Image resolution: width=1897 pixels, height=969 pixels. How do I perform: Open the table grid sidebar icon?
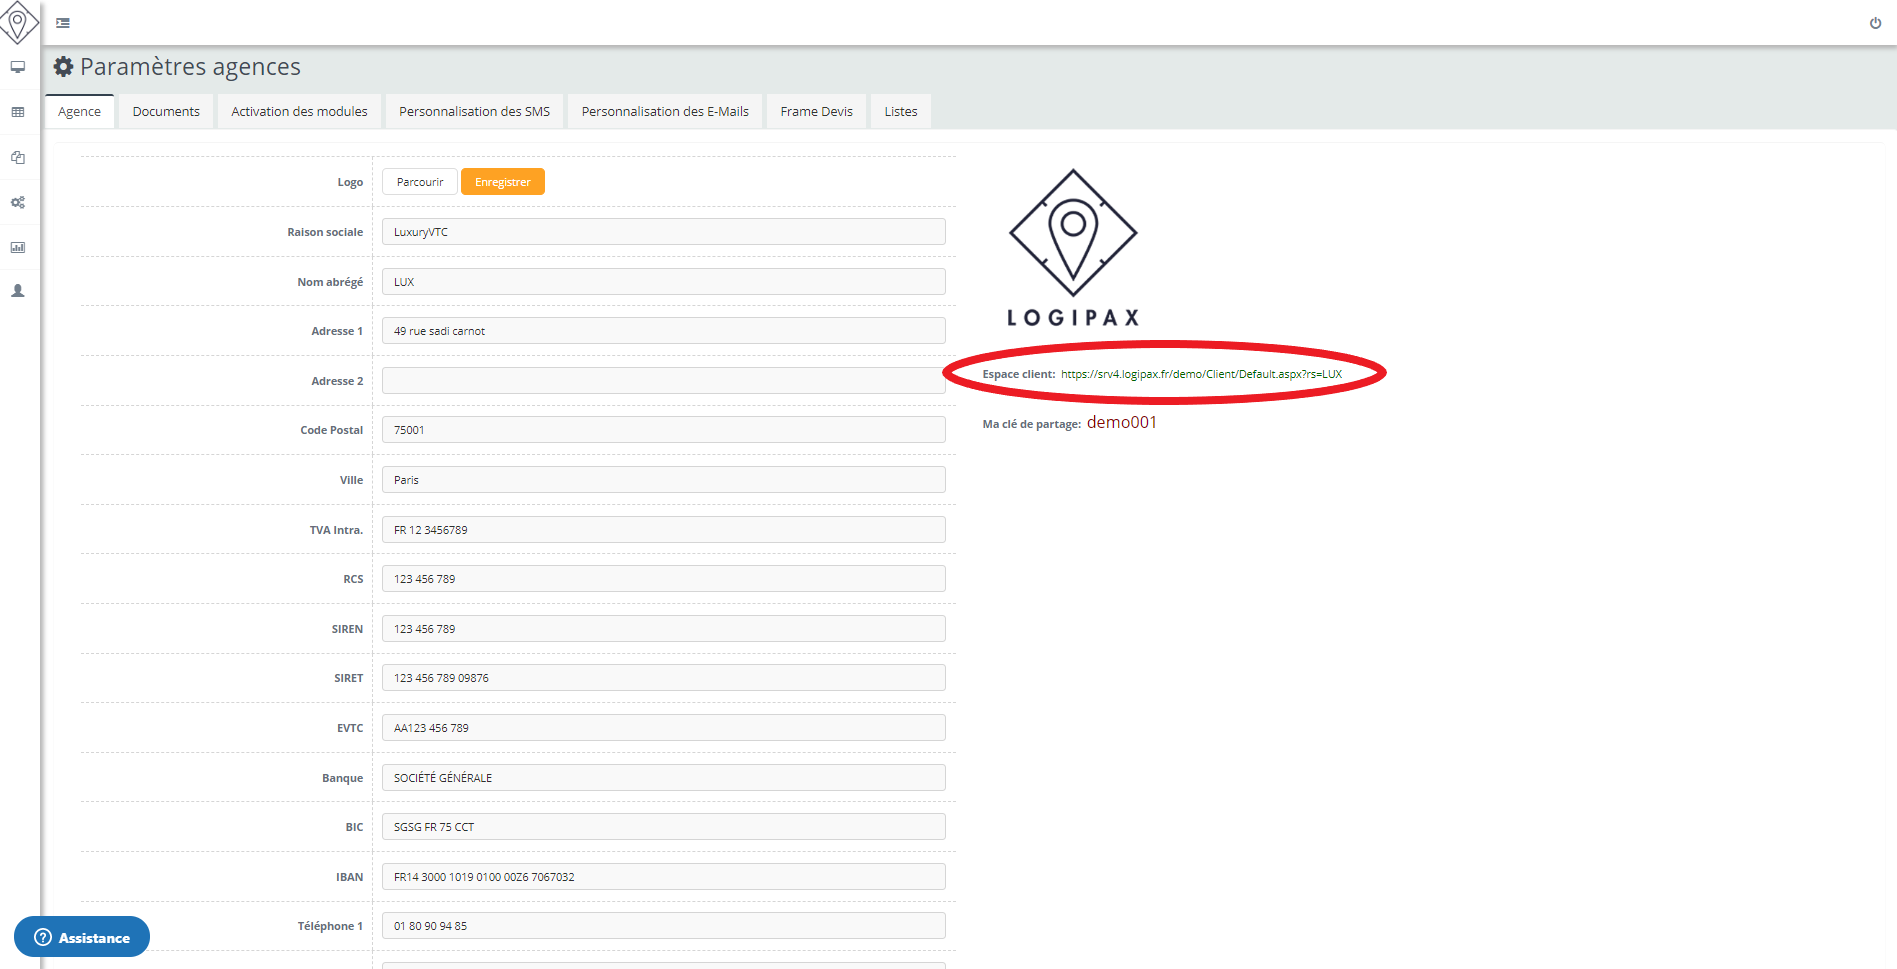click(x=18, y=112)
